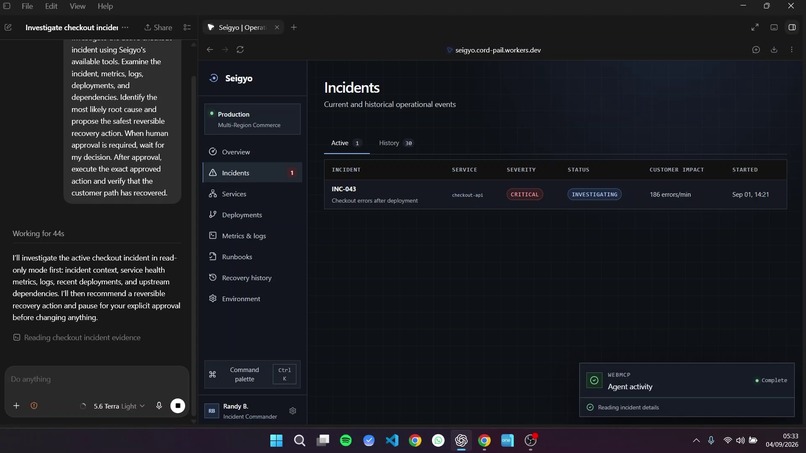Image resolution: width=806 pixels, height=453 pixels.
Task: Open Spotify from taskbar
Action: [345, 440]
